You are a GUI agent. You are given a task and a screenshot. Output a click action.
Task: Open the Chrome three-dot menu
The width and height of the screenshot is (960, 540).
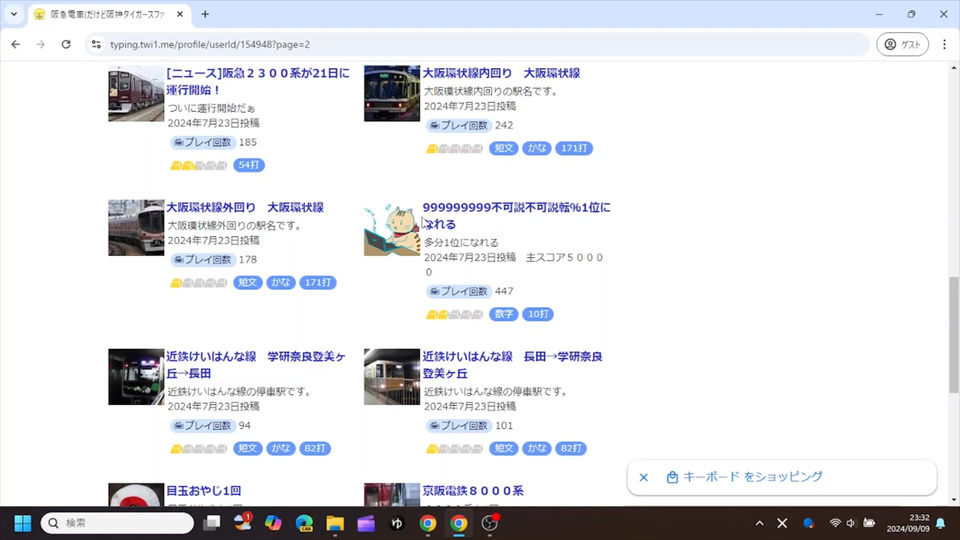[944, 44]
